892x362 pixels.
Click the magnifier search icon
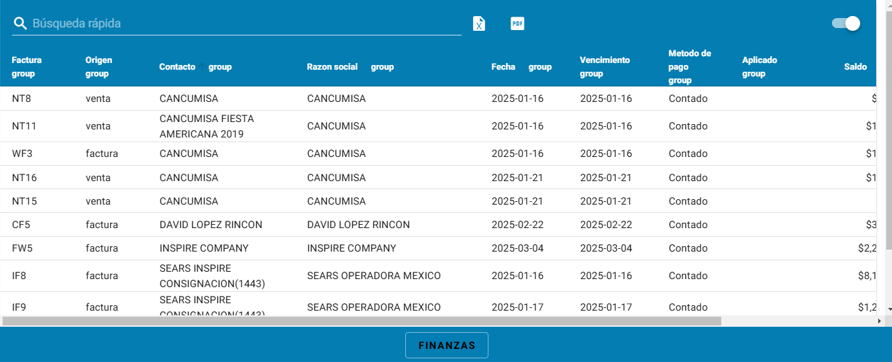click(20, 23)
